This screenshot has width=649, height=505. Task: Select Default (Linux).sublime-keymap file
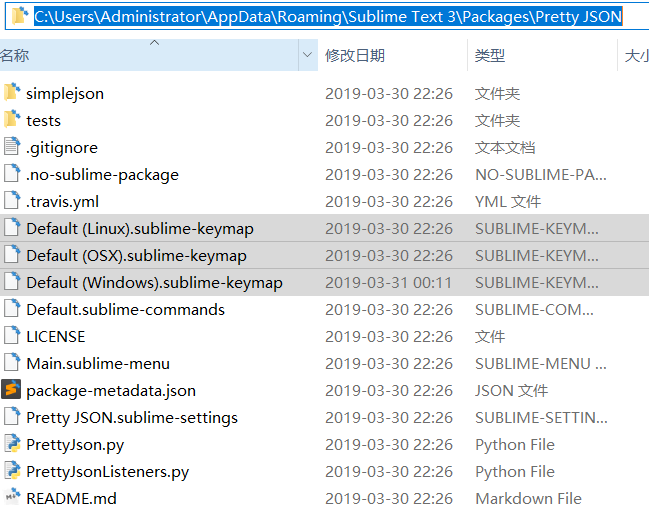[x=140, y=228]
